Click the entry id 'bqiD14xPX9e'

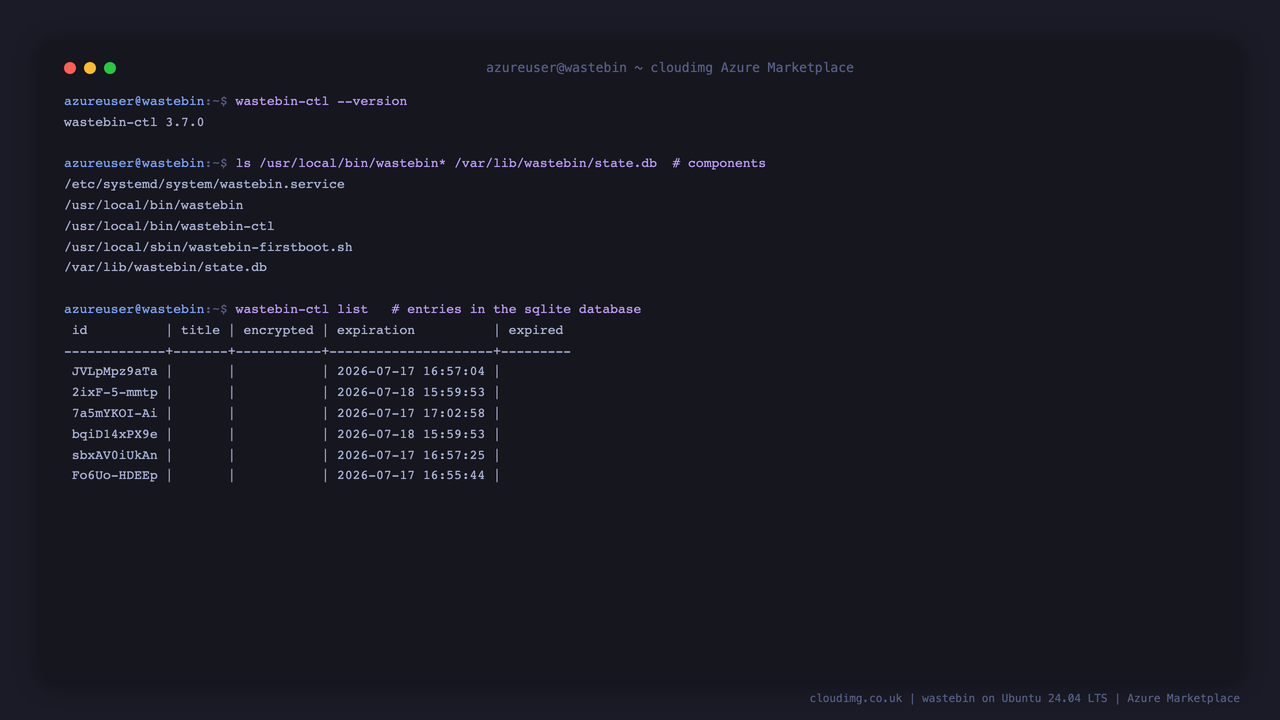[114, 434]
